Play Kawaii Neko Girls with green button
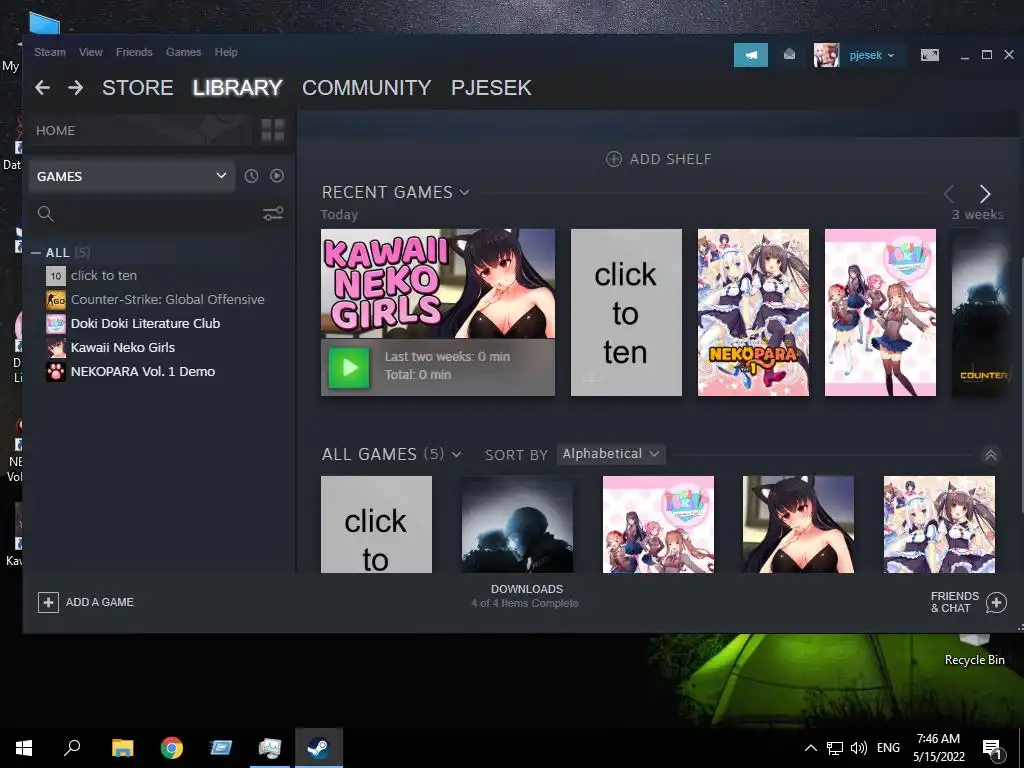 [349, 367]
